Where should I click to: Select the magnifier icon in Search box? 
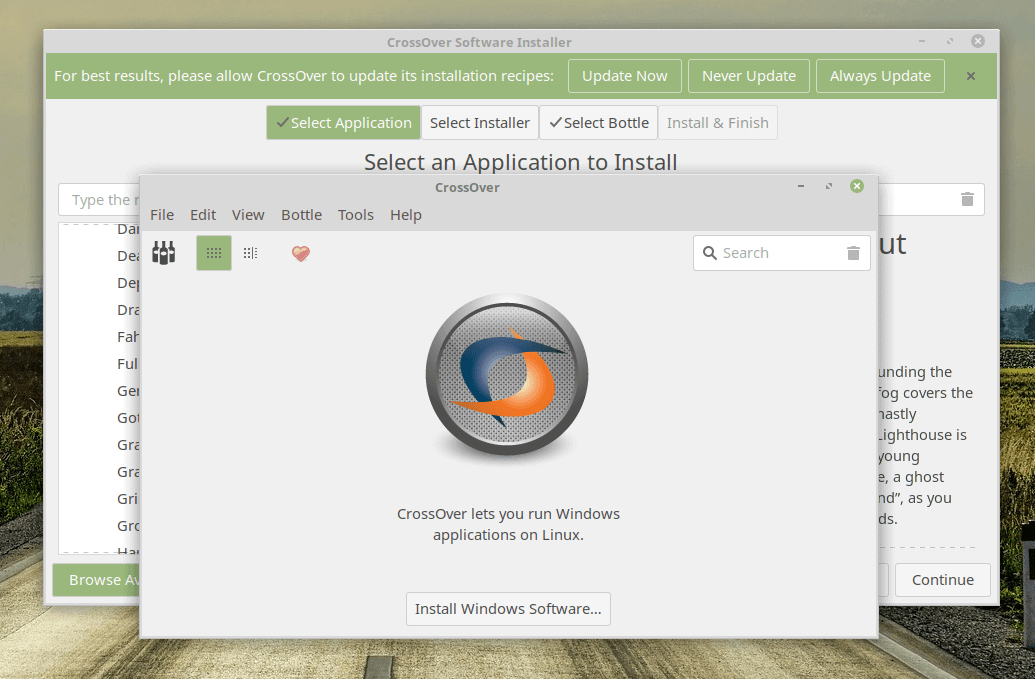pyautogui.click(x=710, y=253)
